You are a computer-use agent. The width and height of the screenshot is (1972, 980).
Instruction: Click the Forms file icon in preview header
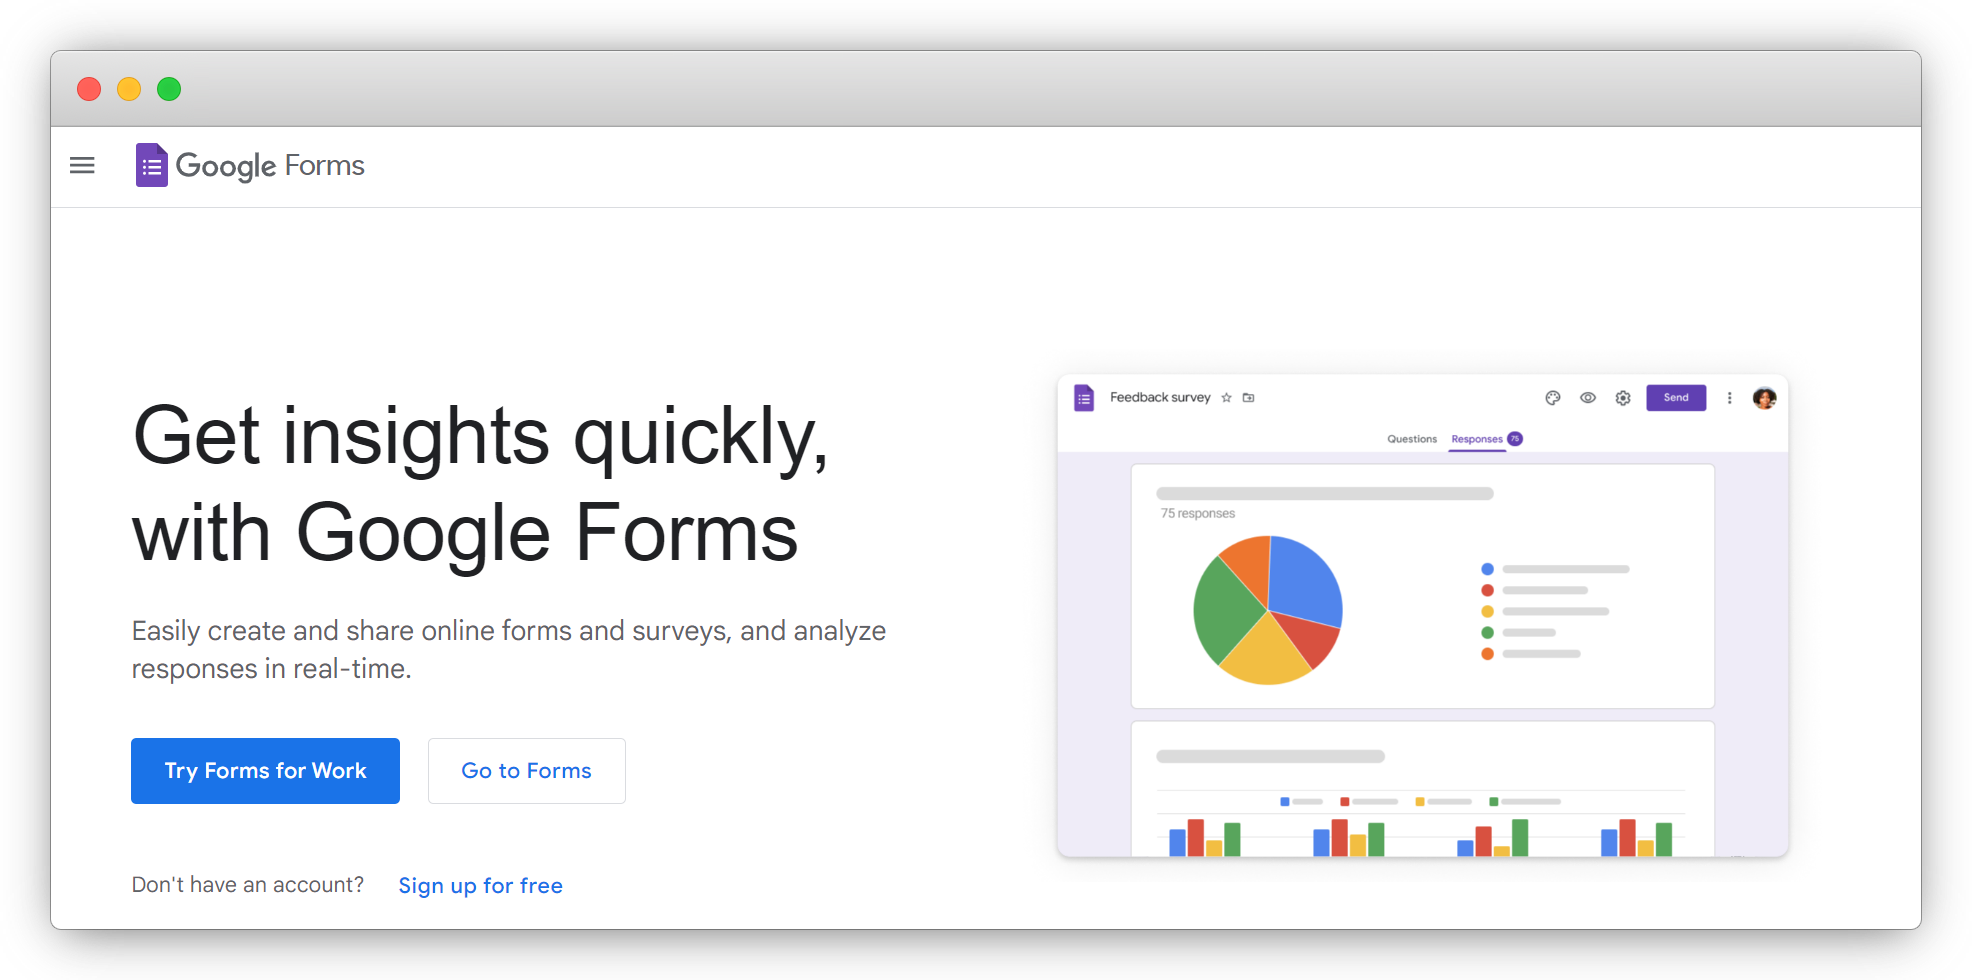coord(1084,398)
